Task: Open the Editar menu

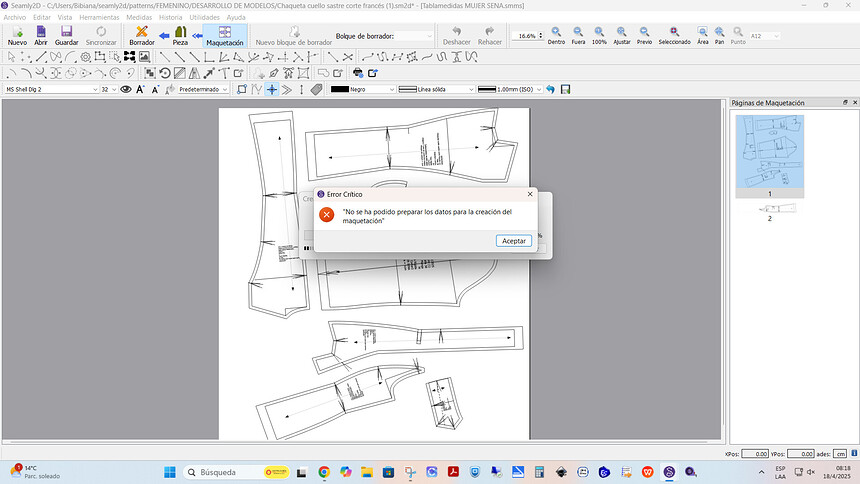Action: [42, 18]
